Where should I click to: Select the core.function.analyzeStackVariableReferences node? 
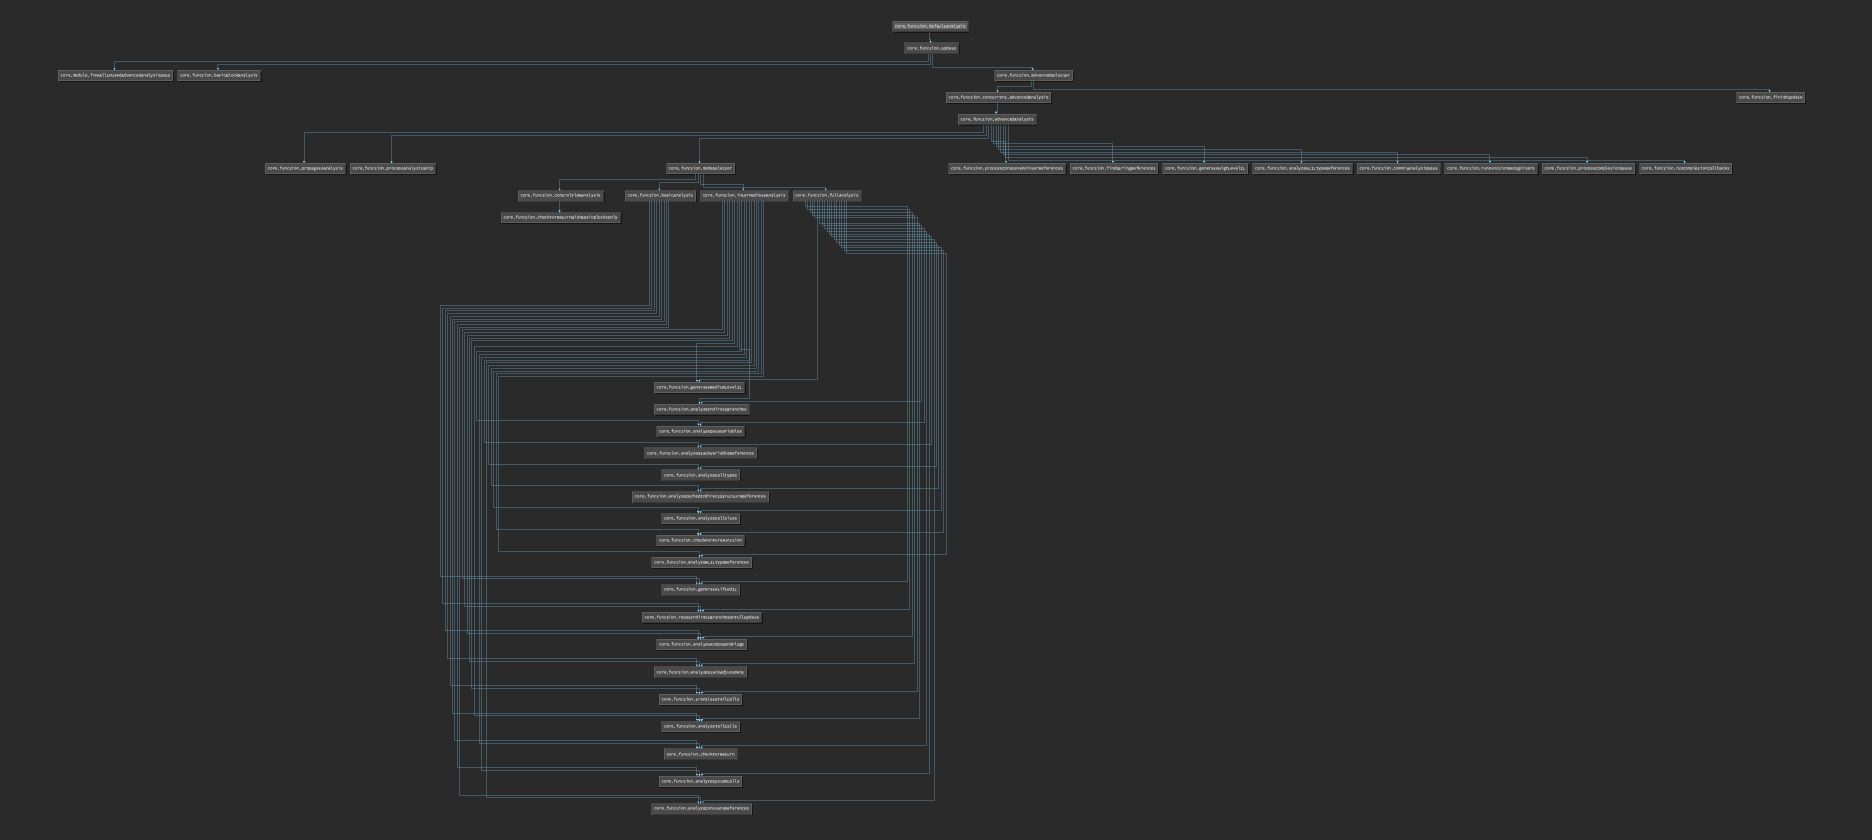(700, 453)
